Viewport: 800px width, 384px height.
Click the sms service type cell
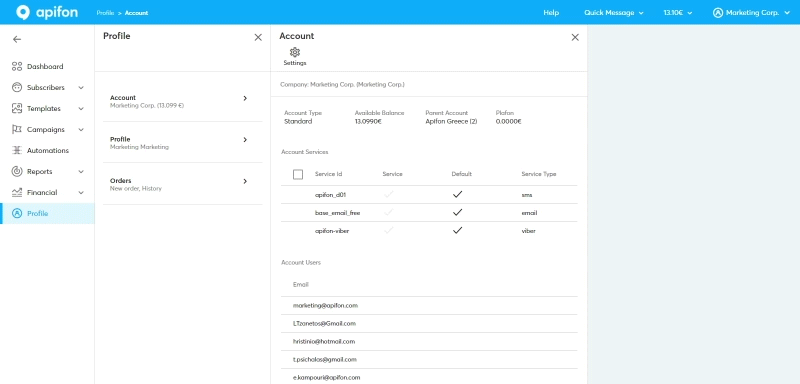(527, 195)
